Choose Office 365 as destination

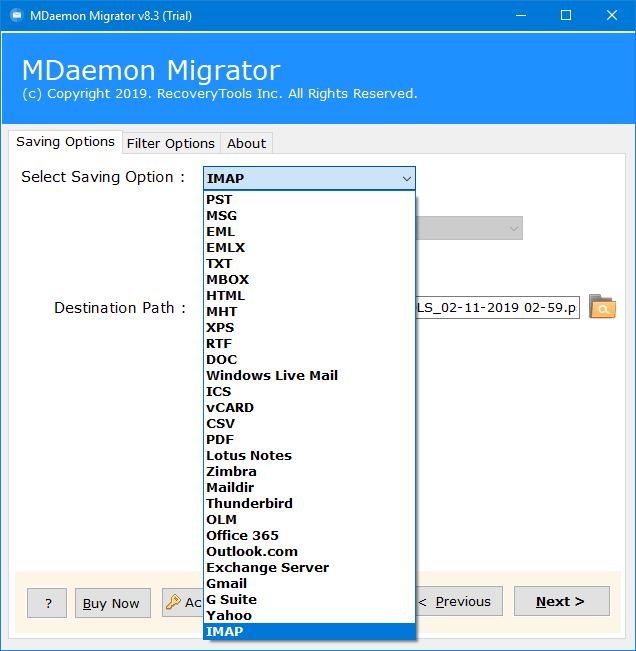click(309, 536)
